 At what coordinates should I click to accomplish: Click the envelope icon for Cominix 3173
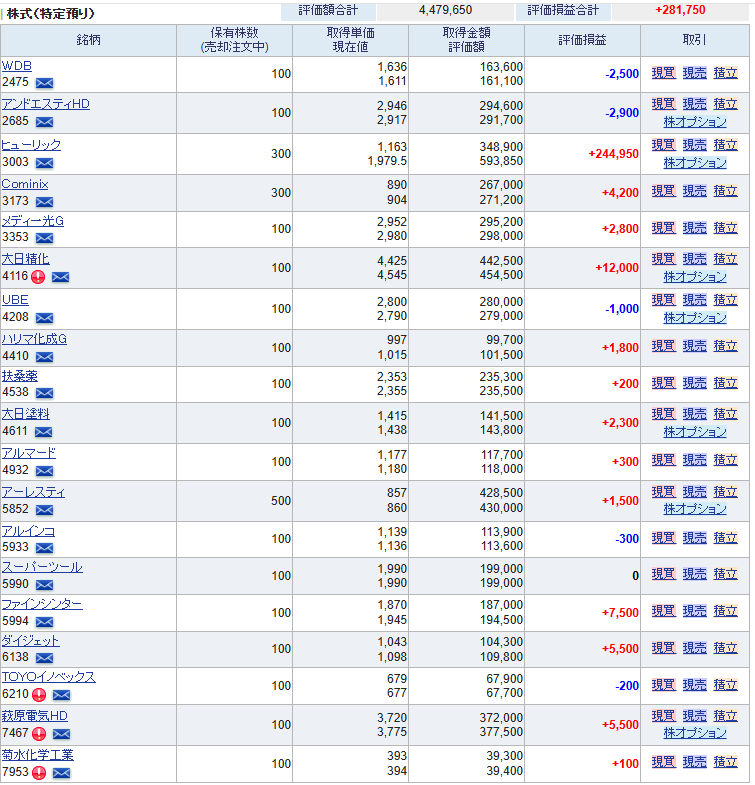click(44, 202)
